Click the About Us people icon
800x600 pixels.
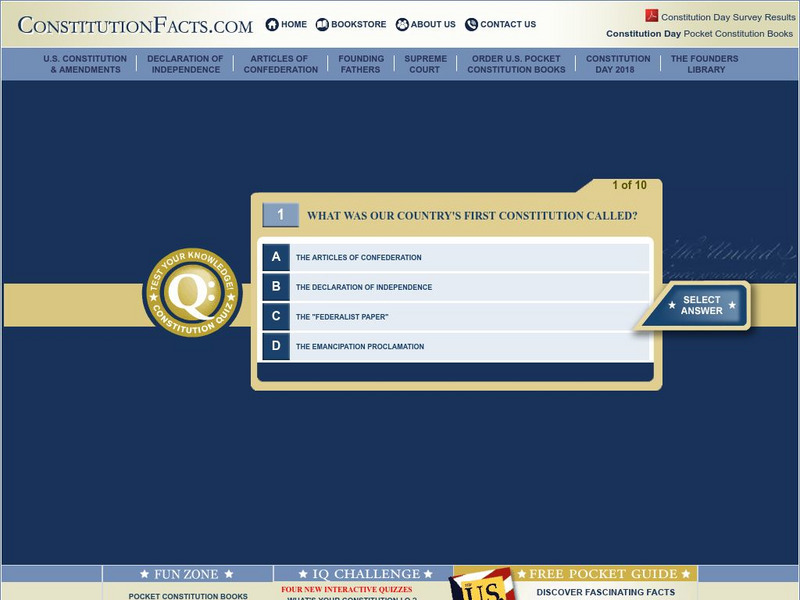(x=402, y=24)
